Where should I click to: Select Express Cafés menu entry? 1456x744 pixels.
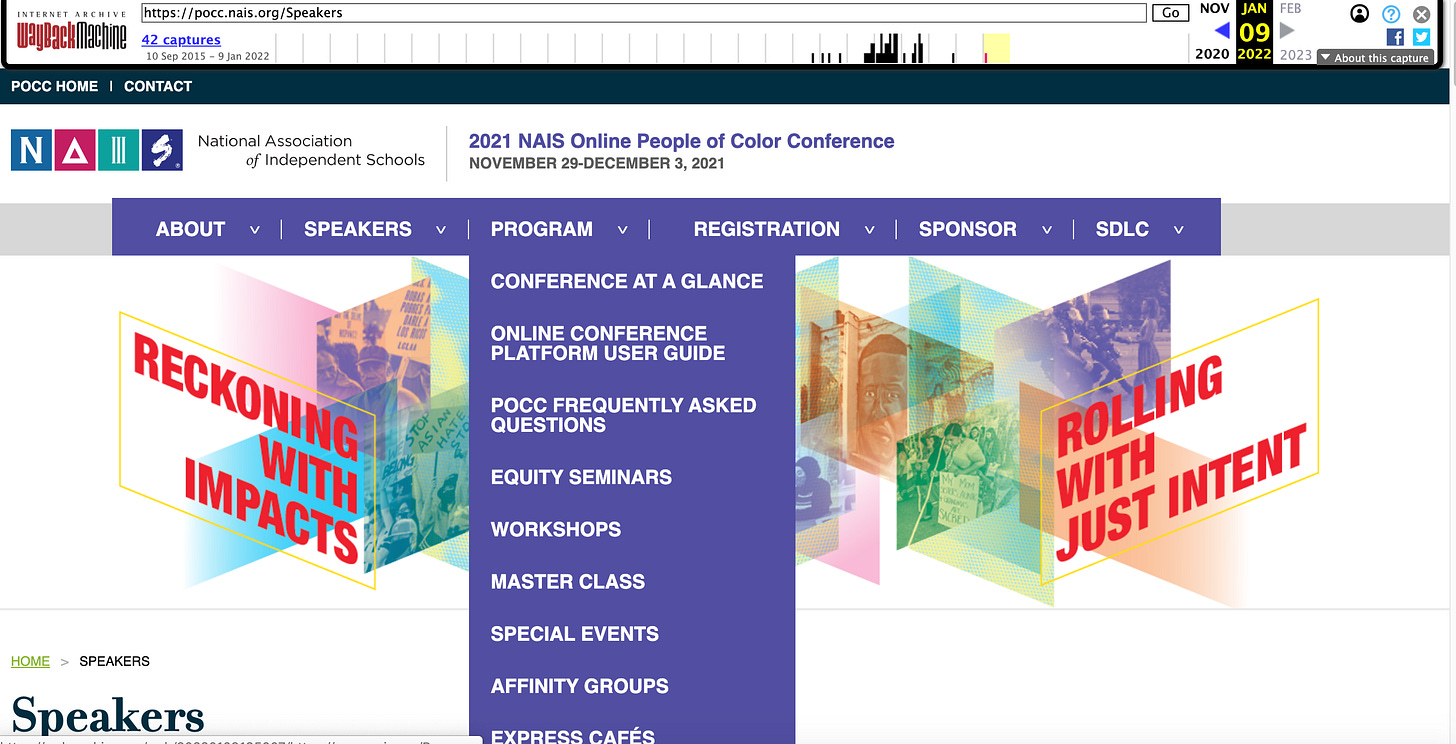[573, 737]
